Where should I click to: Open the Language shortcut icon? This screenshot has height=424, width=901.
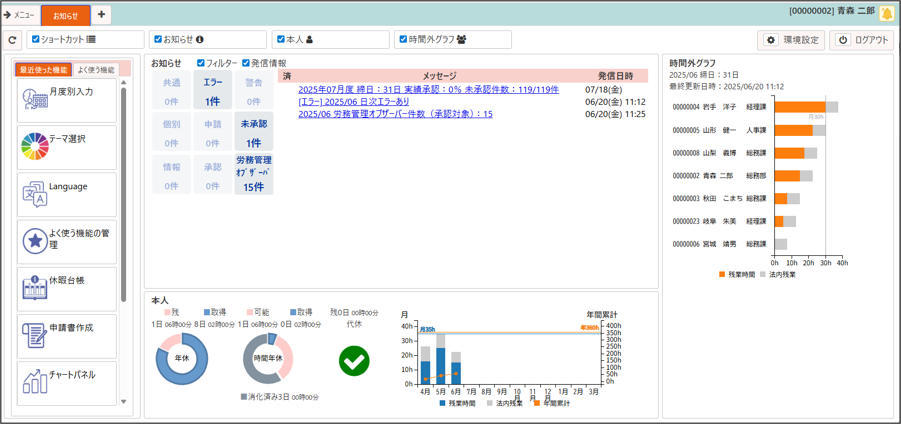(35, 193)
